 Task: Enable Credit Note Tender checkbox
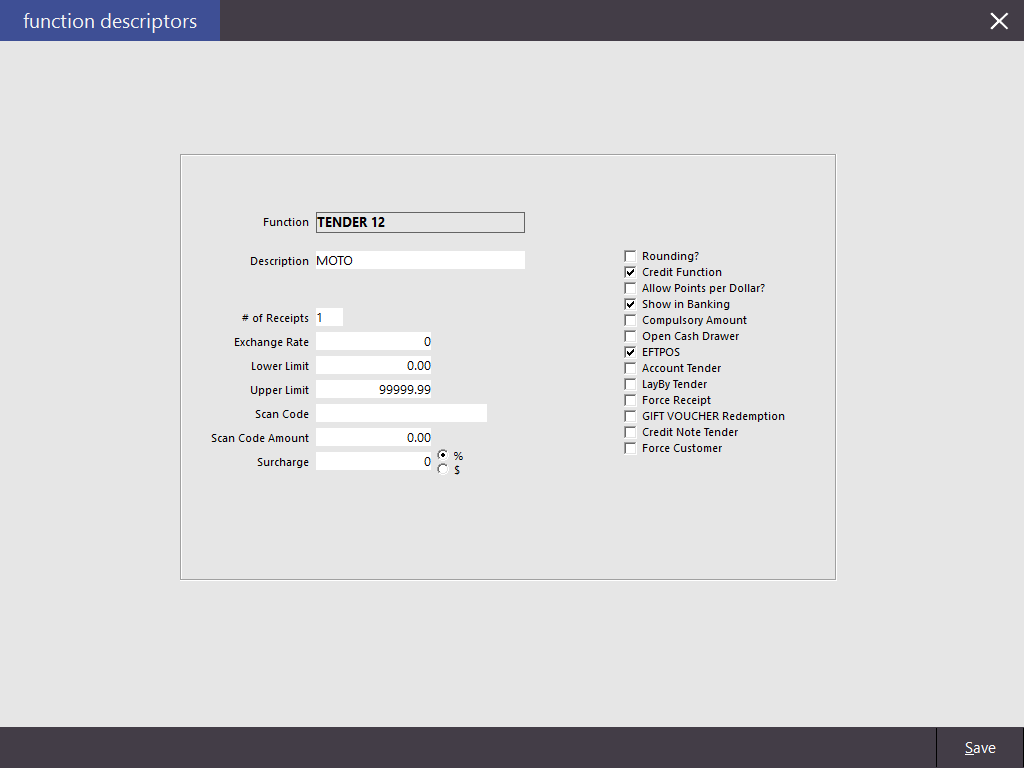point(630,432)
